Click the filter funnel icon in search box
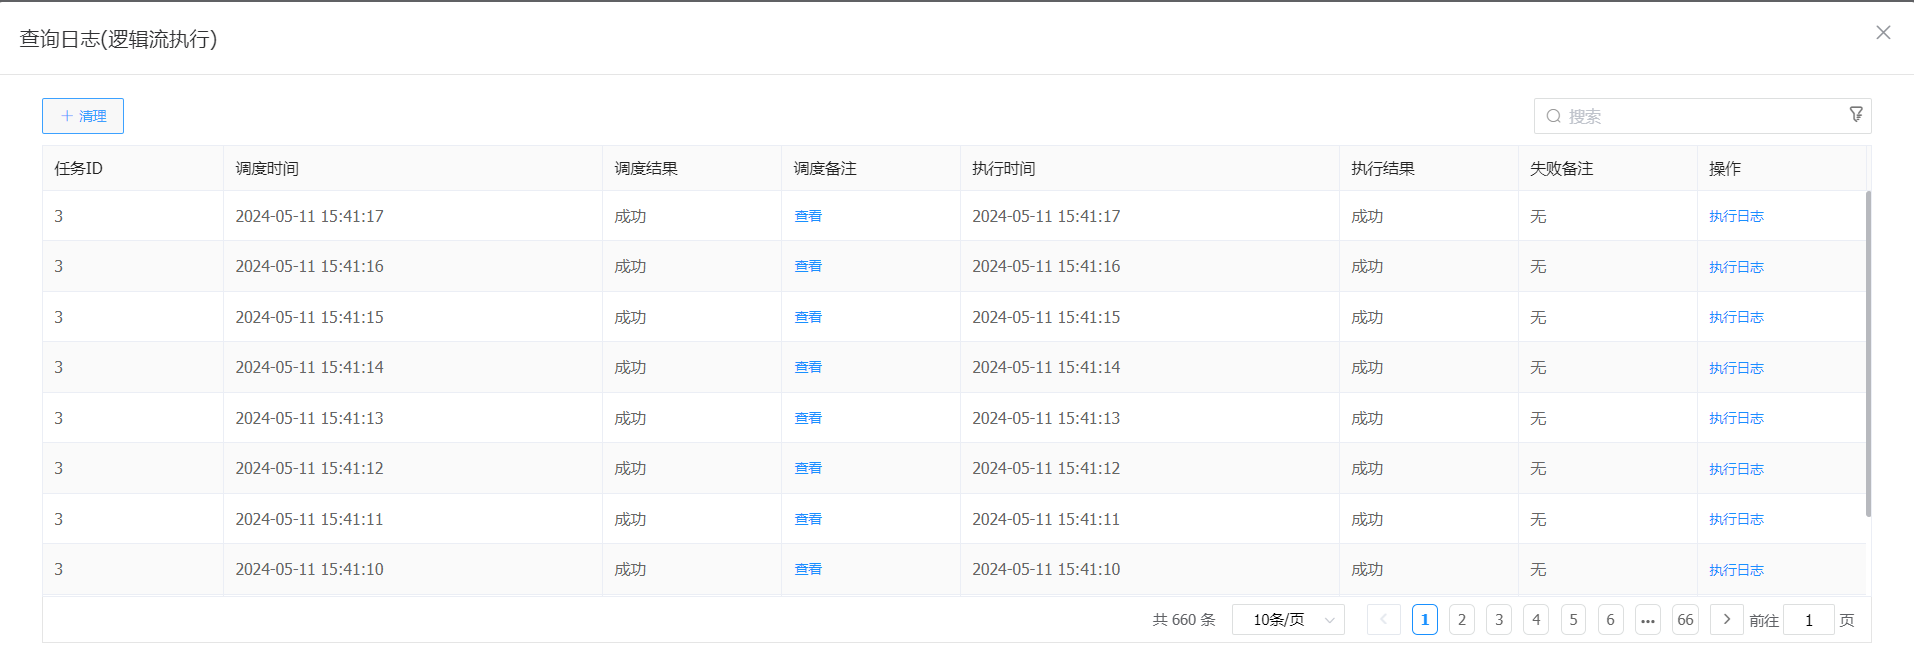The image size is (1914, 646). 1855,115
